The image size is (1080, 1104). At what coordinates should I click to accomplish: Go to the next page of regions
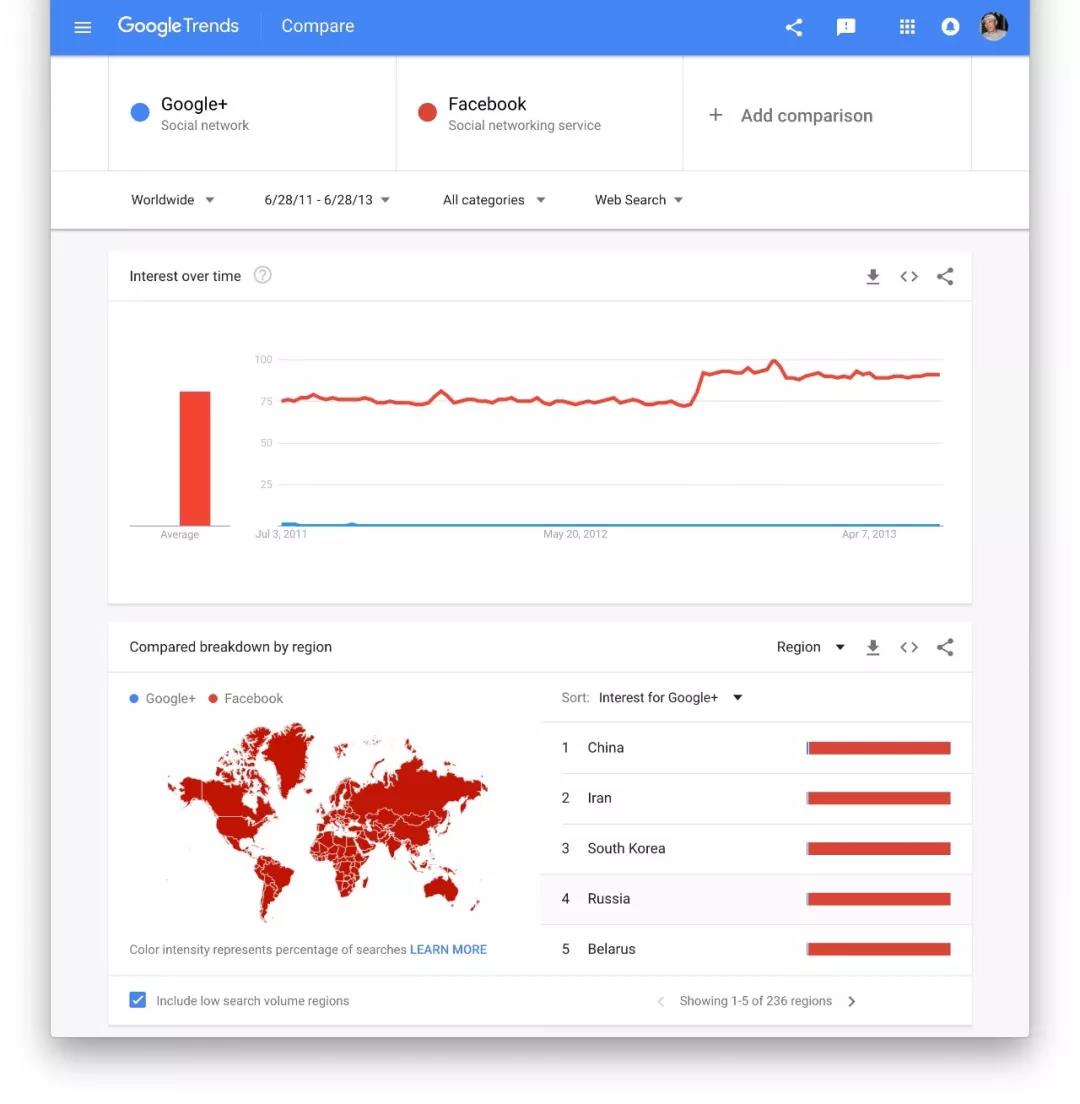(852, 1001)
